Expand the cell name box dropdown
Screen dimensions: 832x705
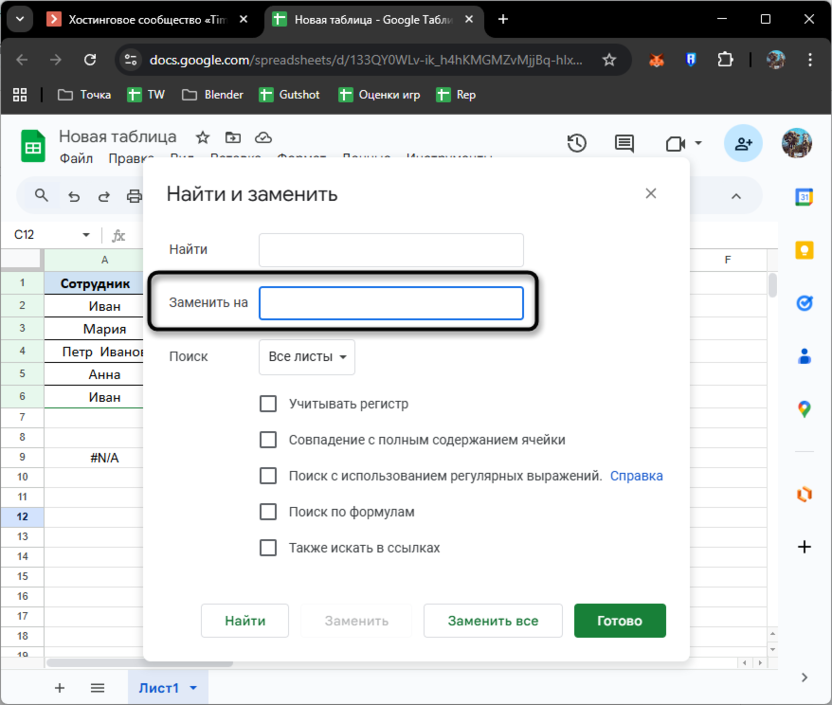click(86, 236)
